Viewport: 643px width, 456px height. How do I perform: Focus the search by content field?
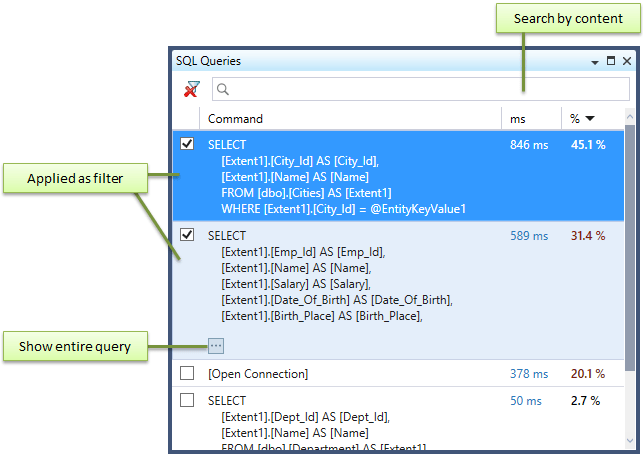(421, 89)
